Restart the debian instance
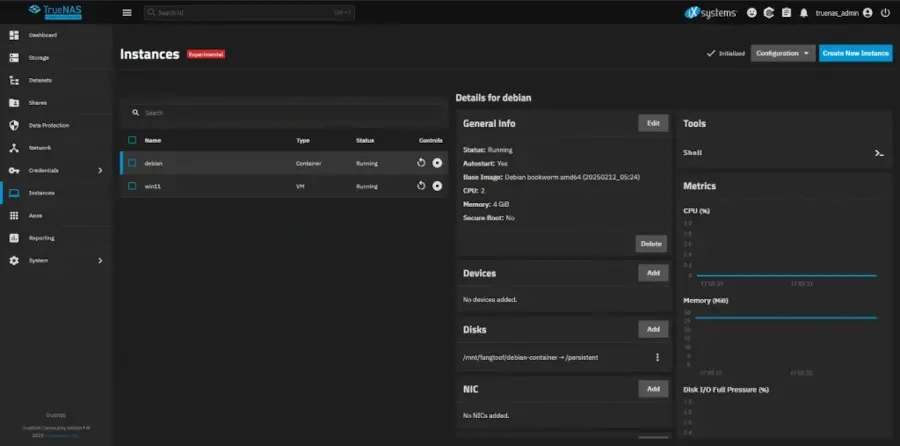Screen dimensions: 900x446 click(421, 163)
